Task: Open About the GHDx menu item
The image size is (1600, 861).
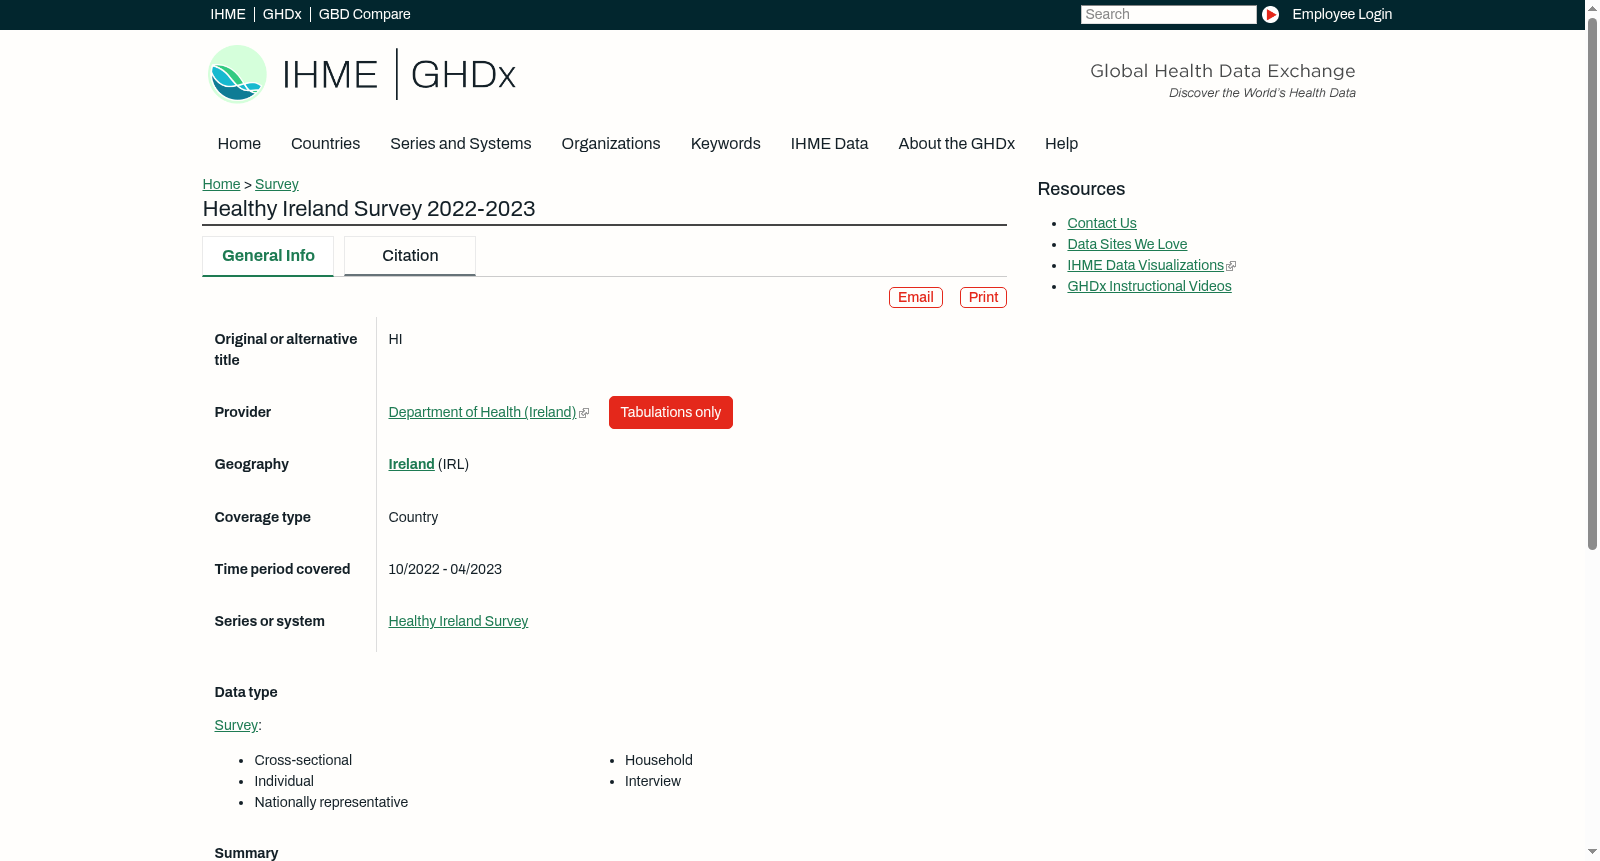Action: click(x=957, y=144)
